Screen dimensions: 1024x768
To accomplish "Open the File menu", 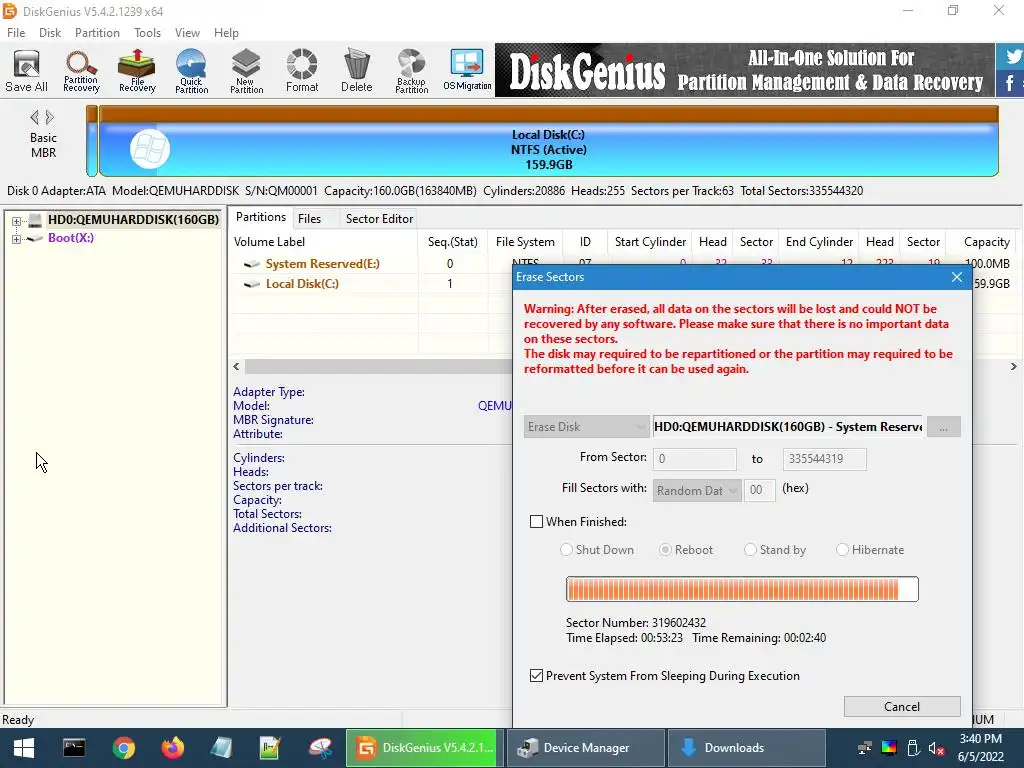I will click(16, 33).
